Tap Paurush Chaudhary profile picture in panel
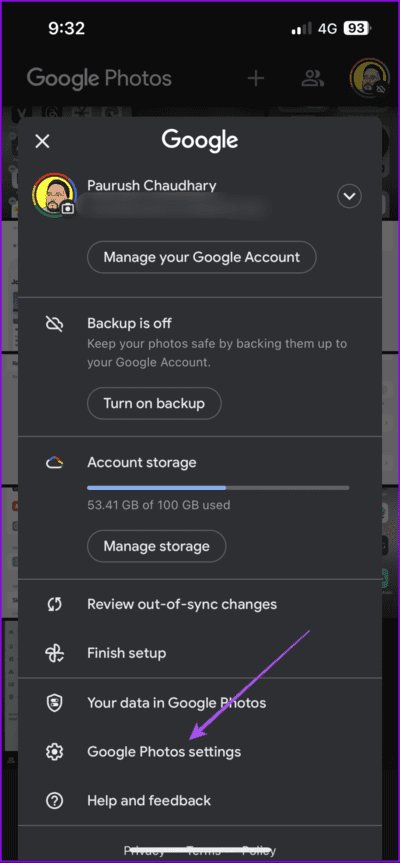The image size is (400, 863). (x=54, y=195)
